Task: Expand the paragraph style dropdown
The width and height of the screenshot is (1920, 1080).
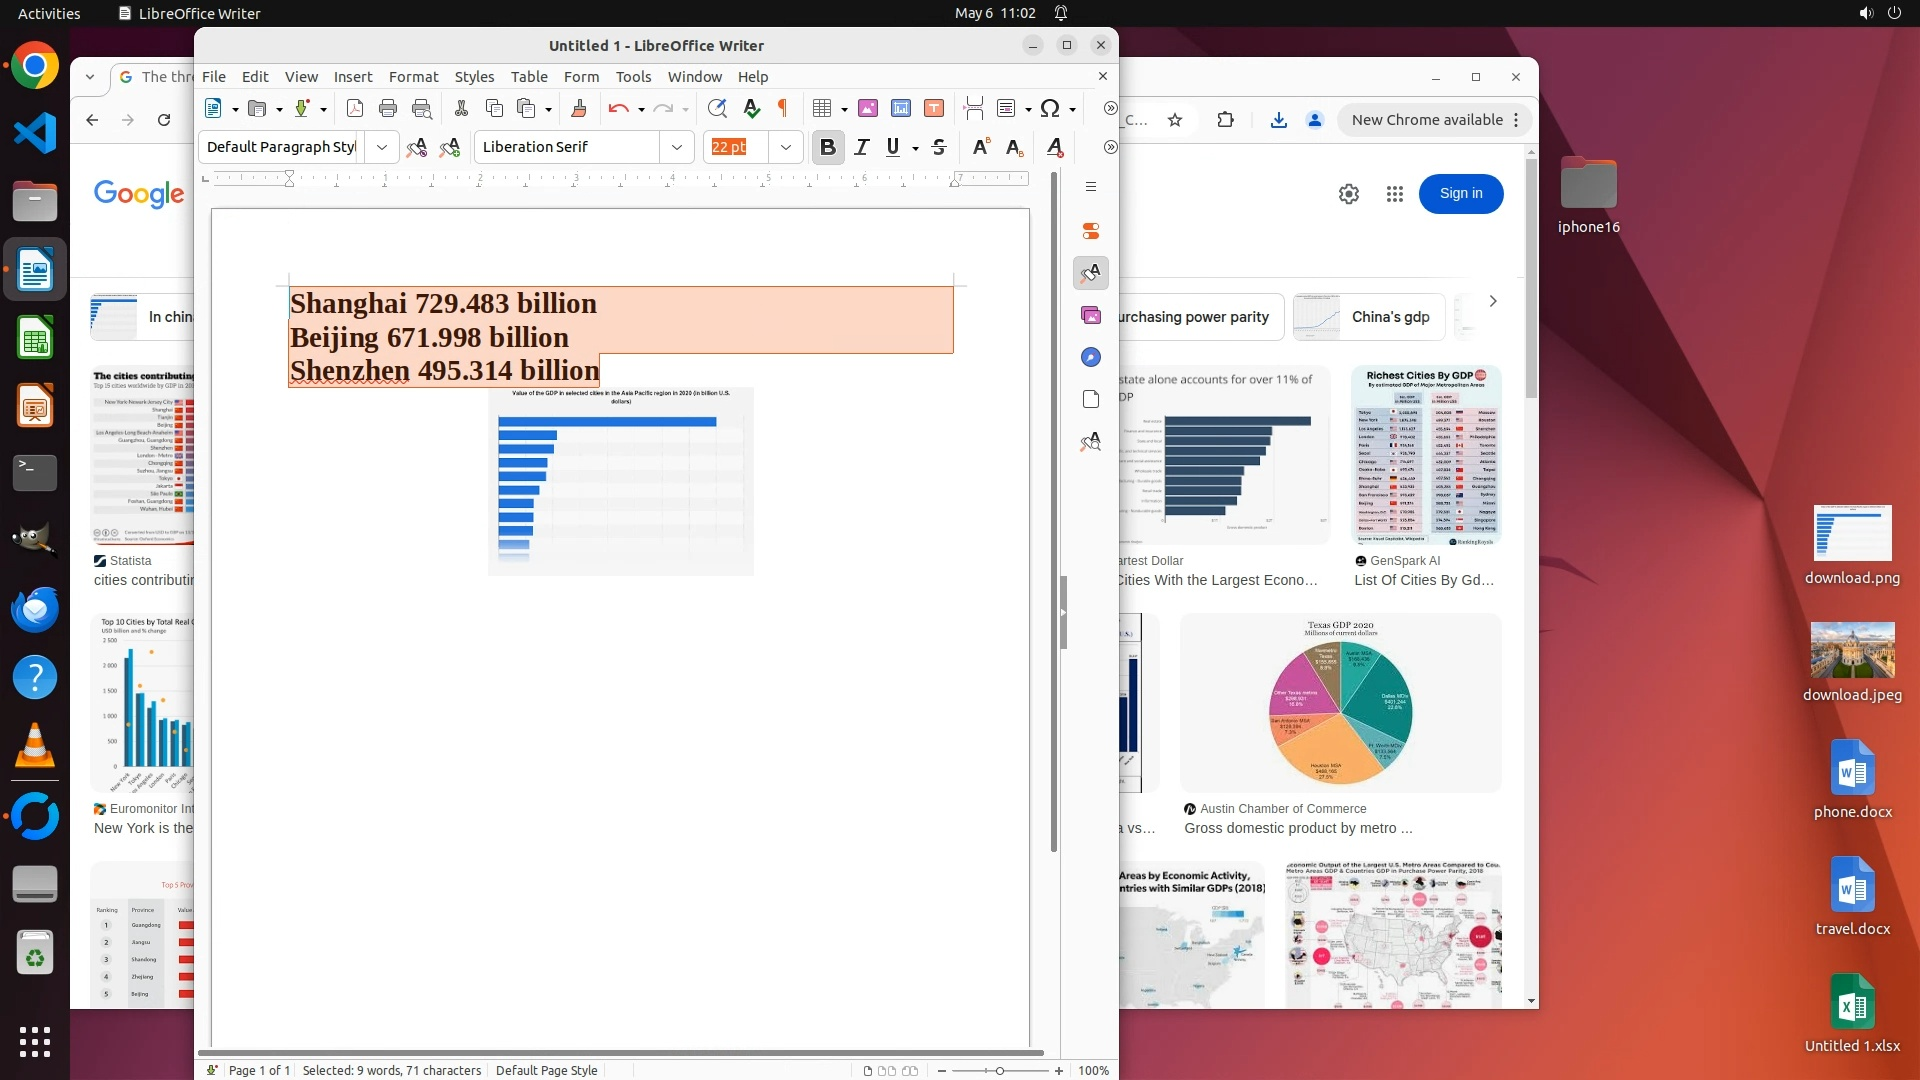Action: [x=382, y=147]
